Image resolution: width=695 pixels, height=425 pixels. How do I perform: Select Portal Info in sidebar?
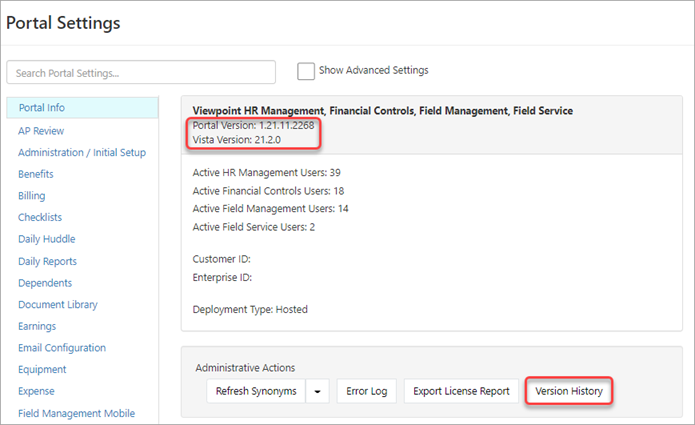(82, 108)
